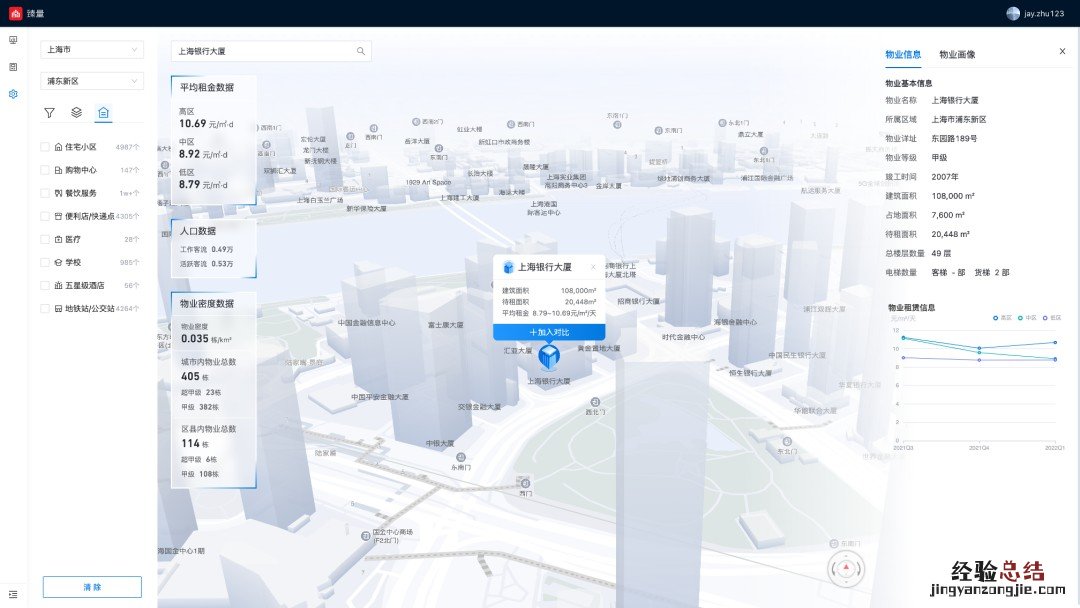This screenshot has width=1080, height=608.
Task: Click the 中国平安金融大厦 map label
Action: pyautogui.click(x=380, y=397)
